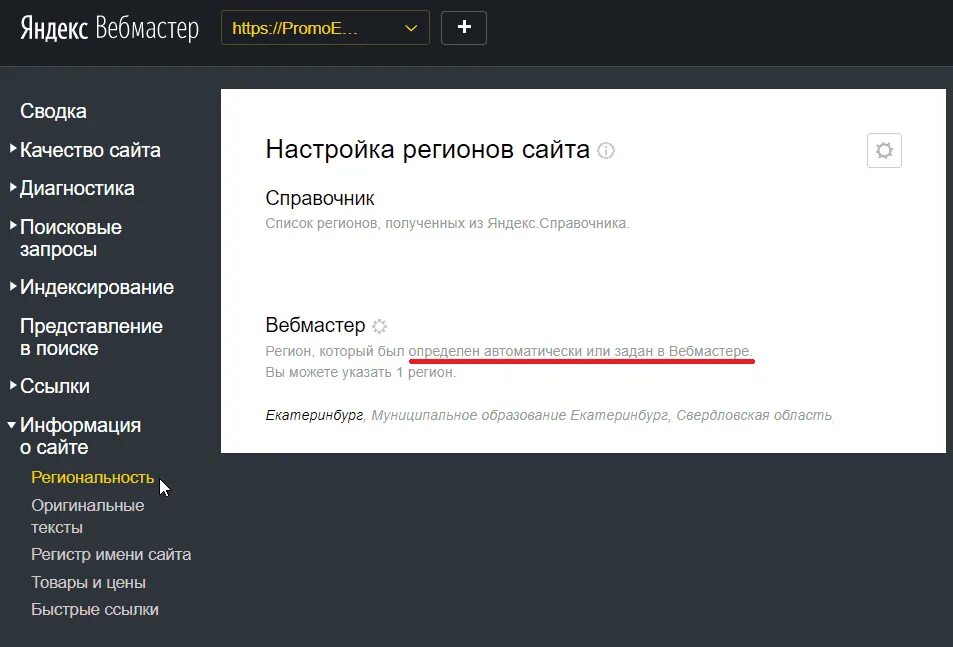Open the site URL dropdown at the top
This screenshot has height=647, width=953.
(325, 27)
